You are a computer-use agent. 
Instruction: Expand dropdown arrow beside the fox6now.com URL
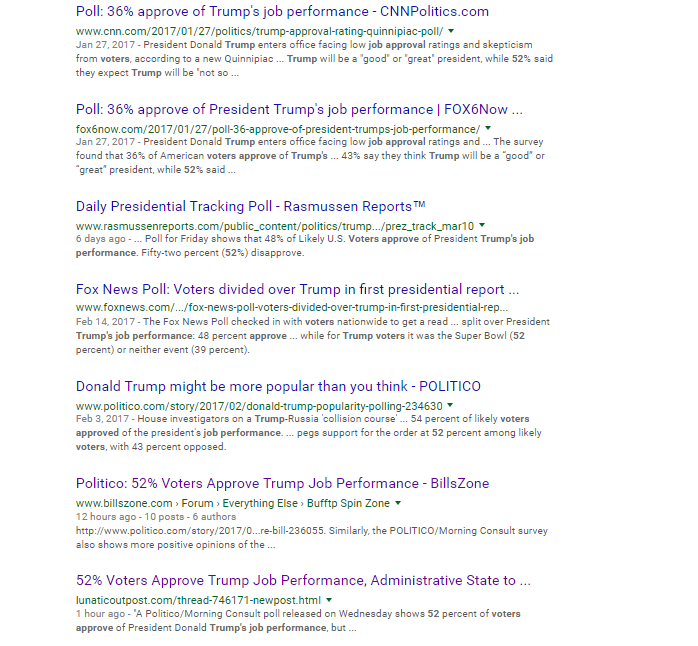488,129
